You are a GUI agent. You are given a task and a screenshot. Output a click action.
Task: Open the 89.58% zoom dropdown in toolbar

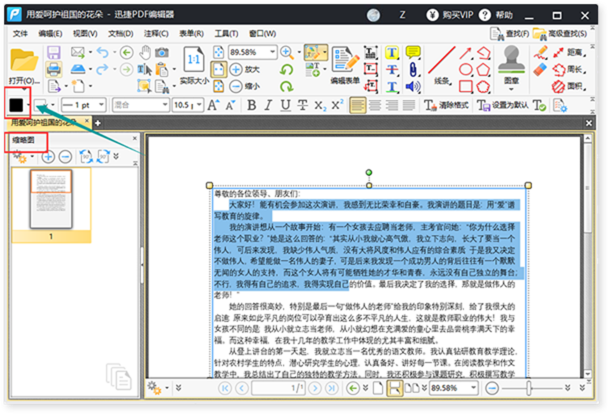pos(272,52)
